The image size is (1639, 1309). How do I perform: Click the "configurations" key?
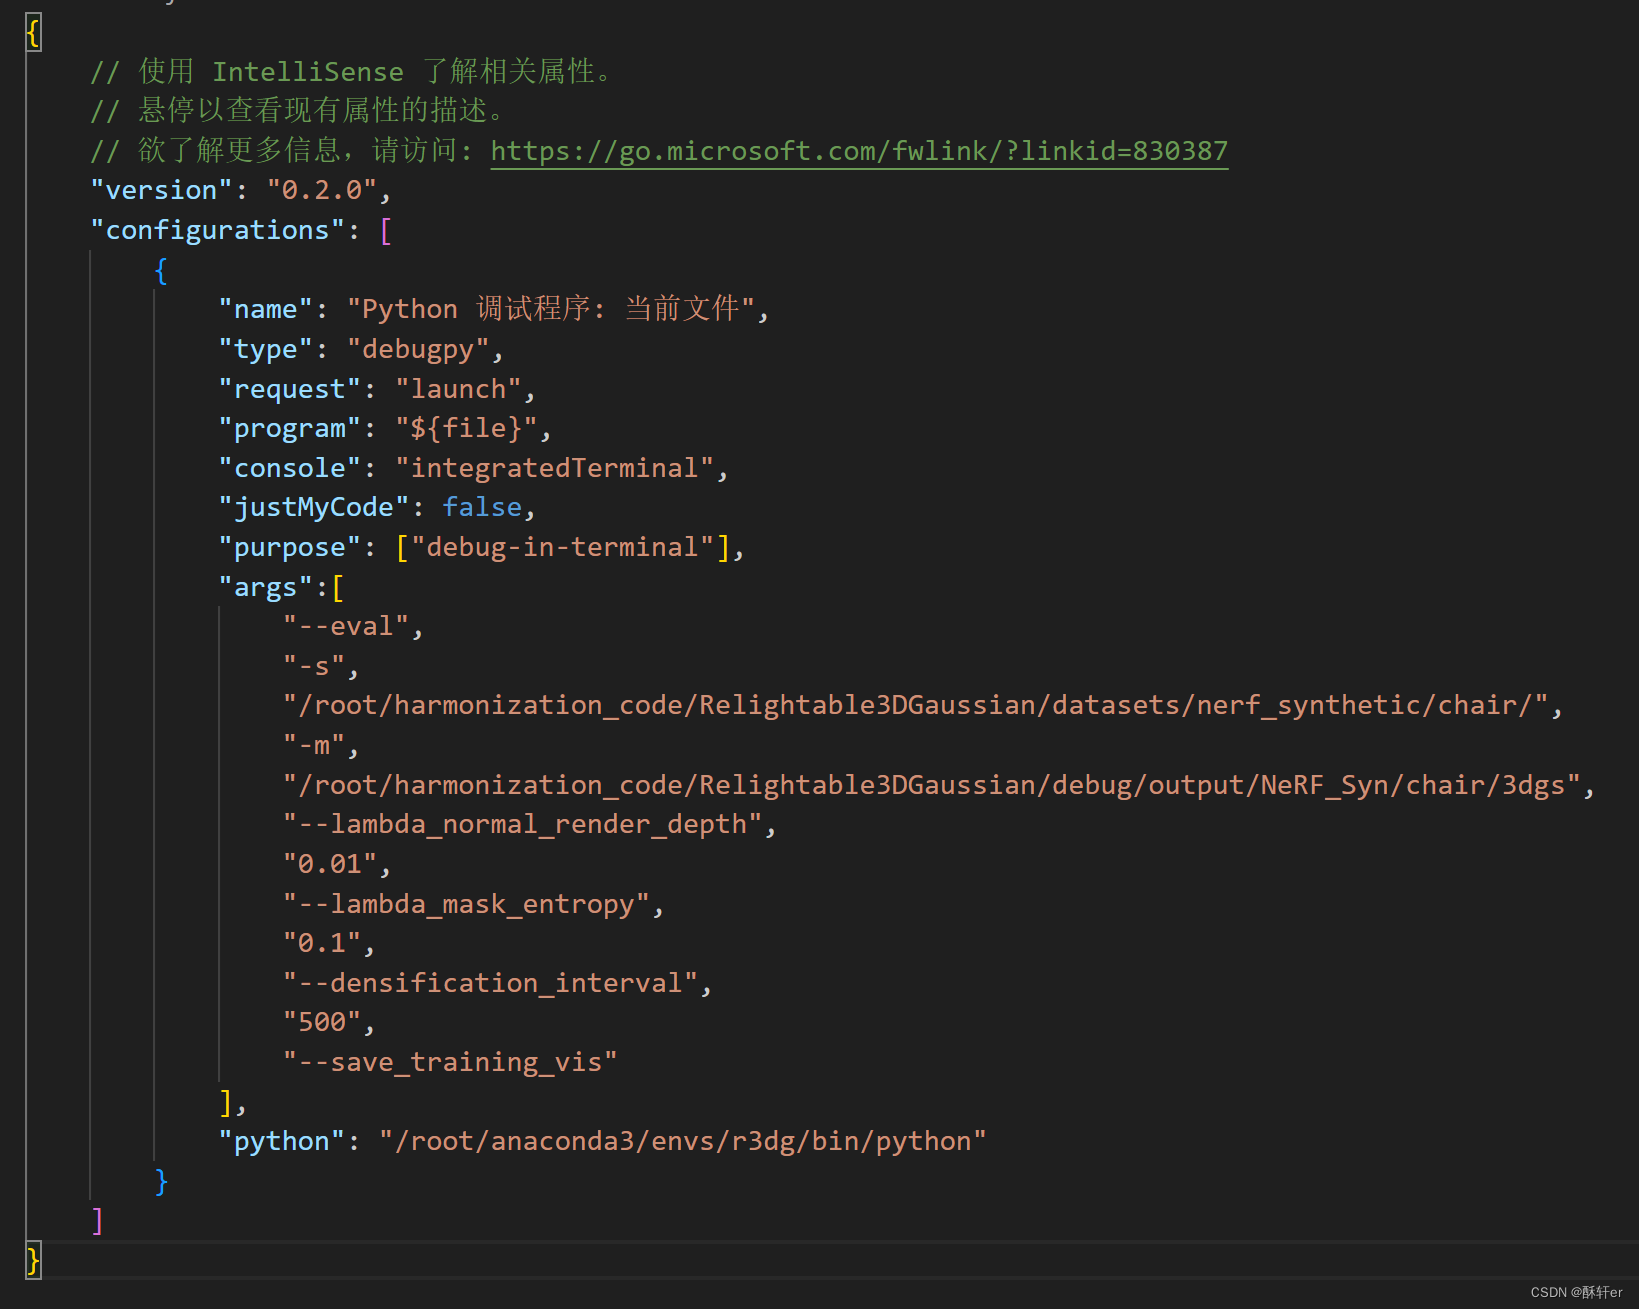pyautogui.click(x=217, y=230)
